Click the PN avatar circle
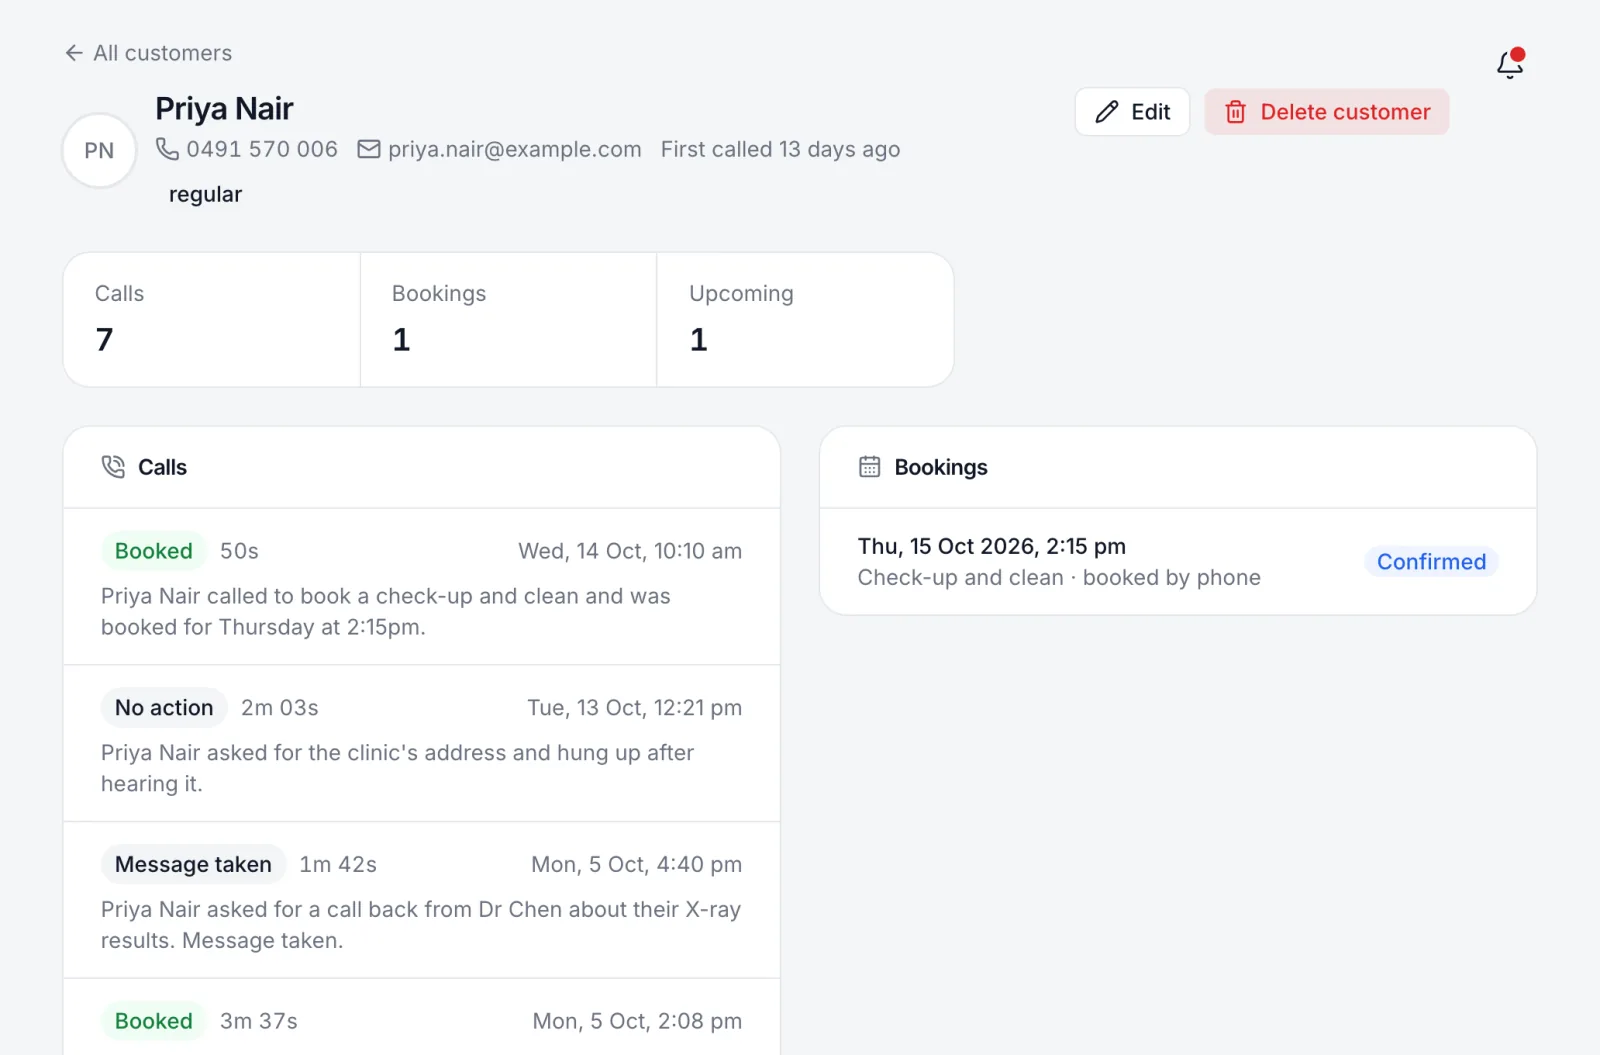The width and height of the screenshot is (1600, 1055). [x=99, y=151]
